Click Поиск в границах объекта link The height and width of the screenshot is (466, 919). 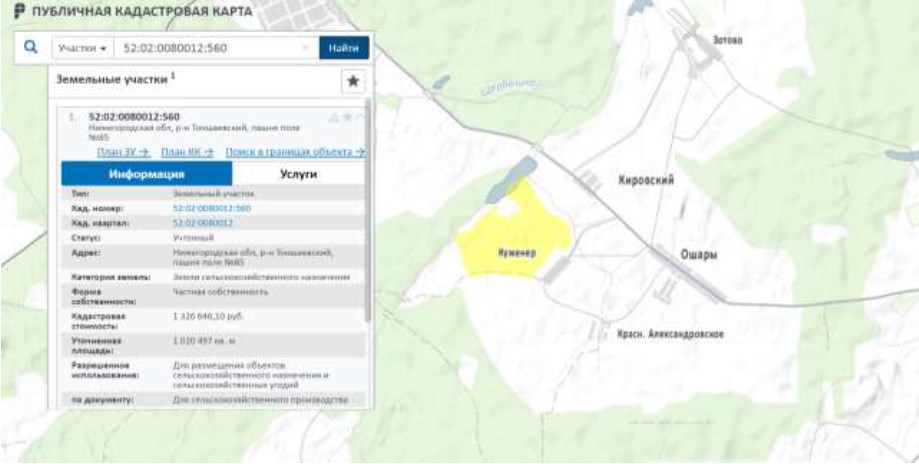tap(294, 152)
